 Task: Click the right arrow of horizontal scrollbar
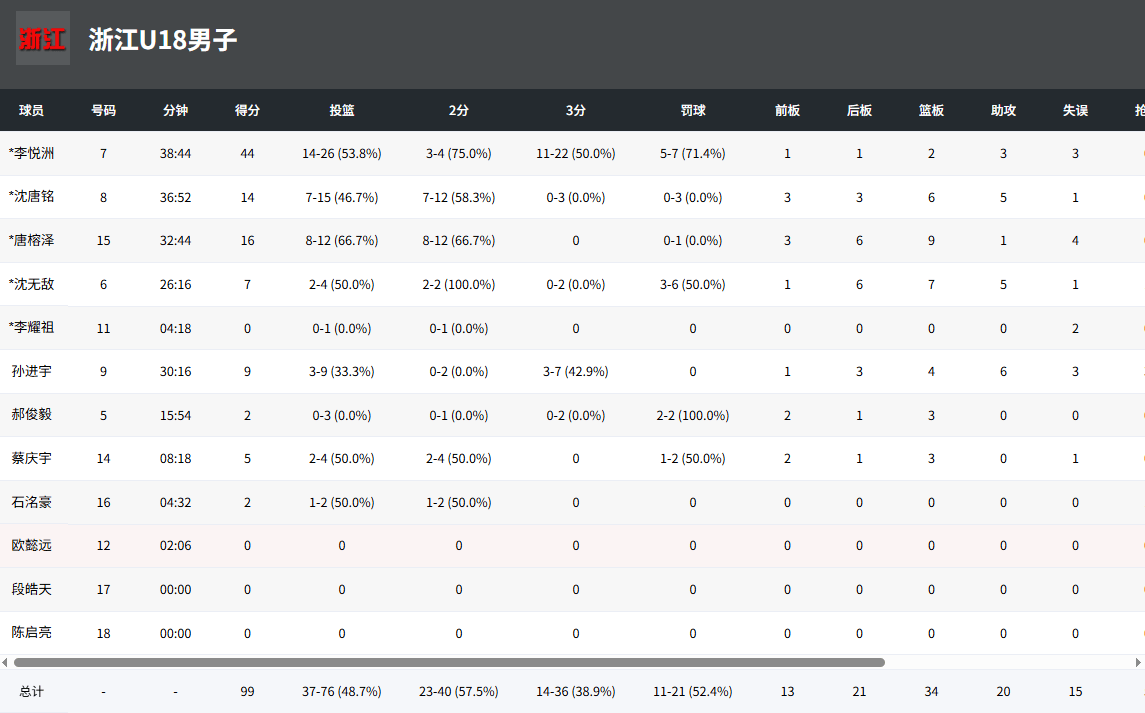pos(1138,662)
